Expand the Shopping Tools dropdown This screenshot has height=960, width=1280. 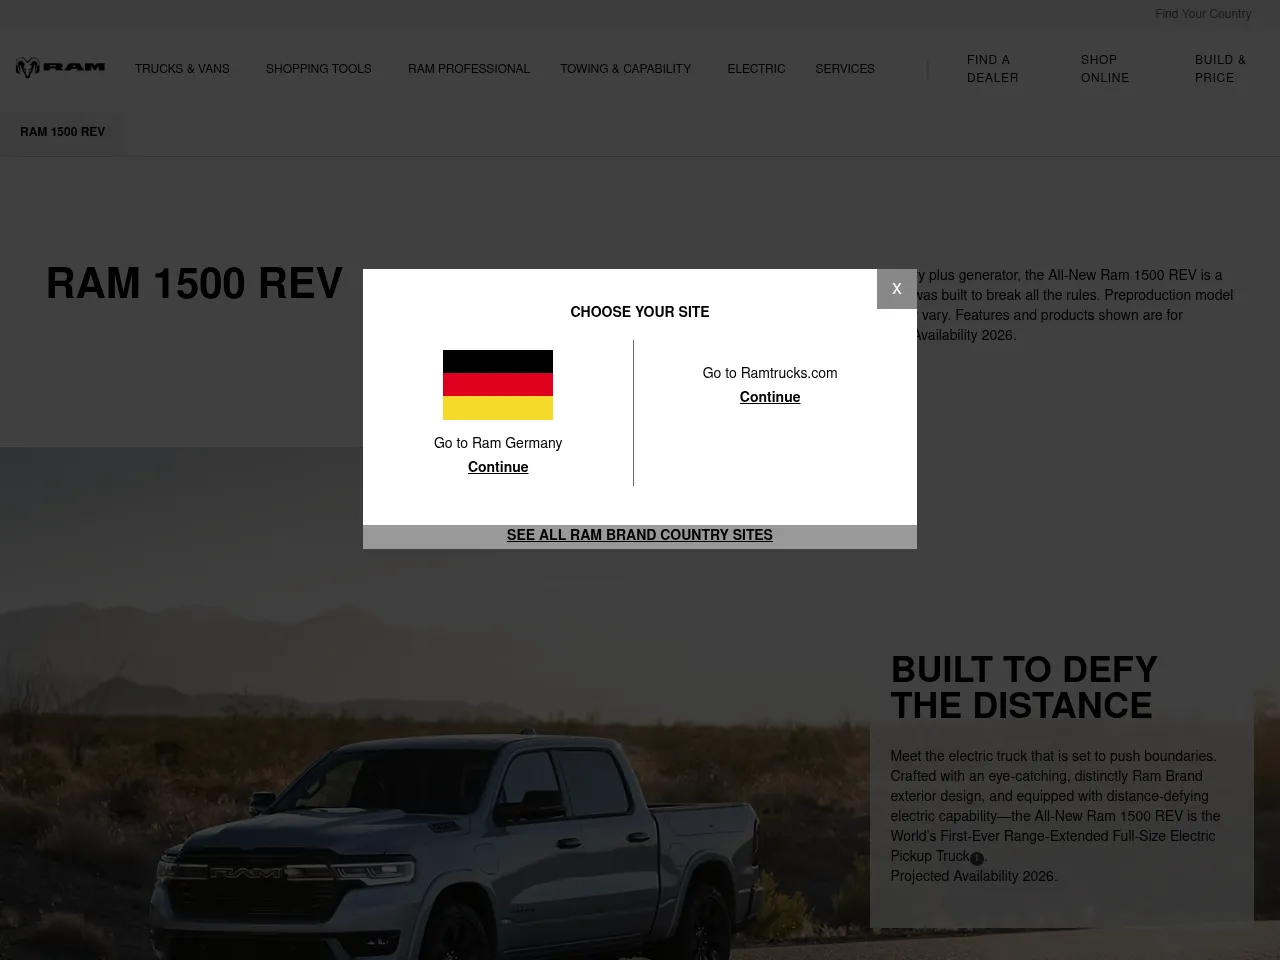(318, 69)
